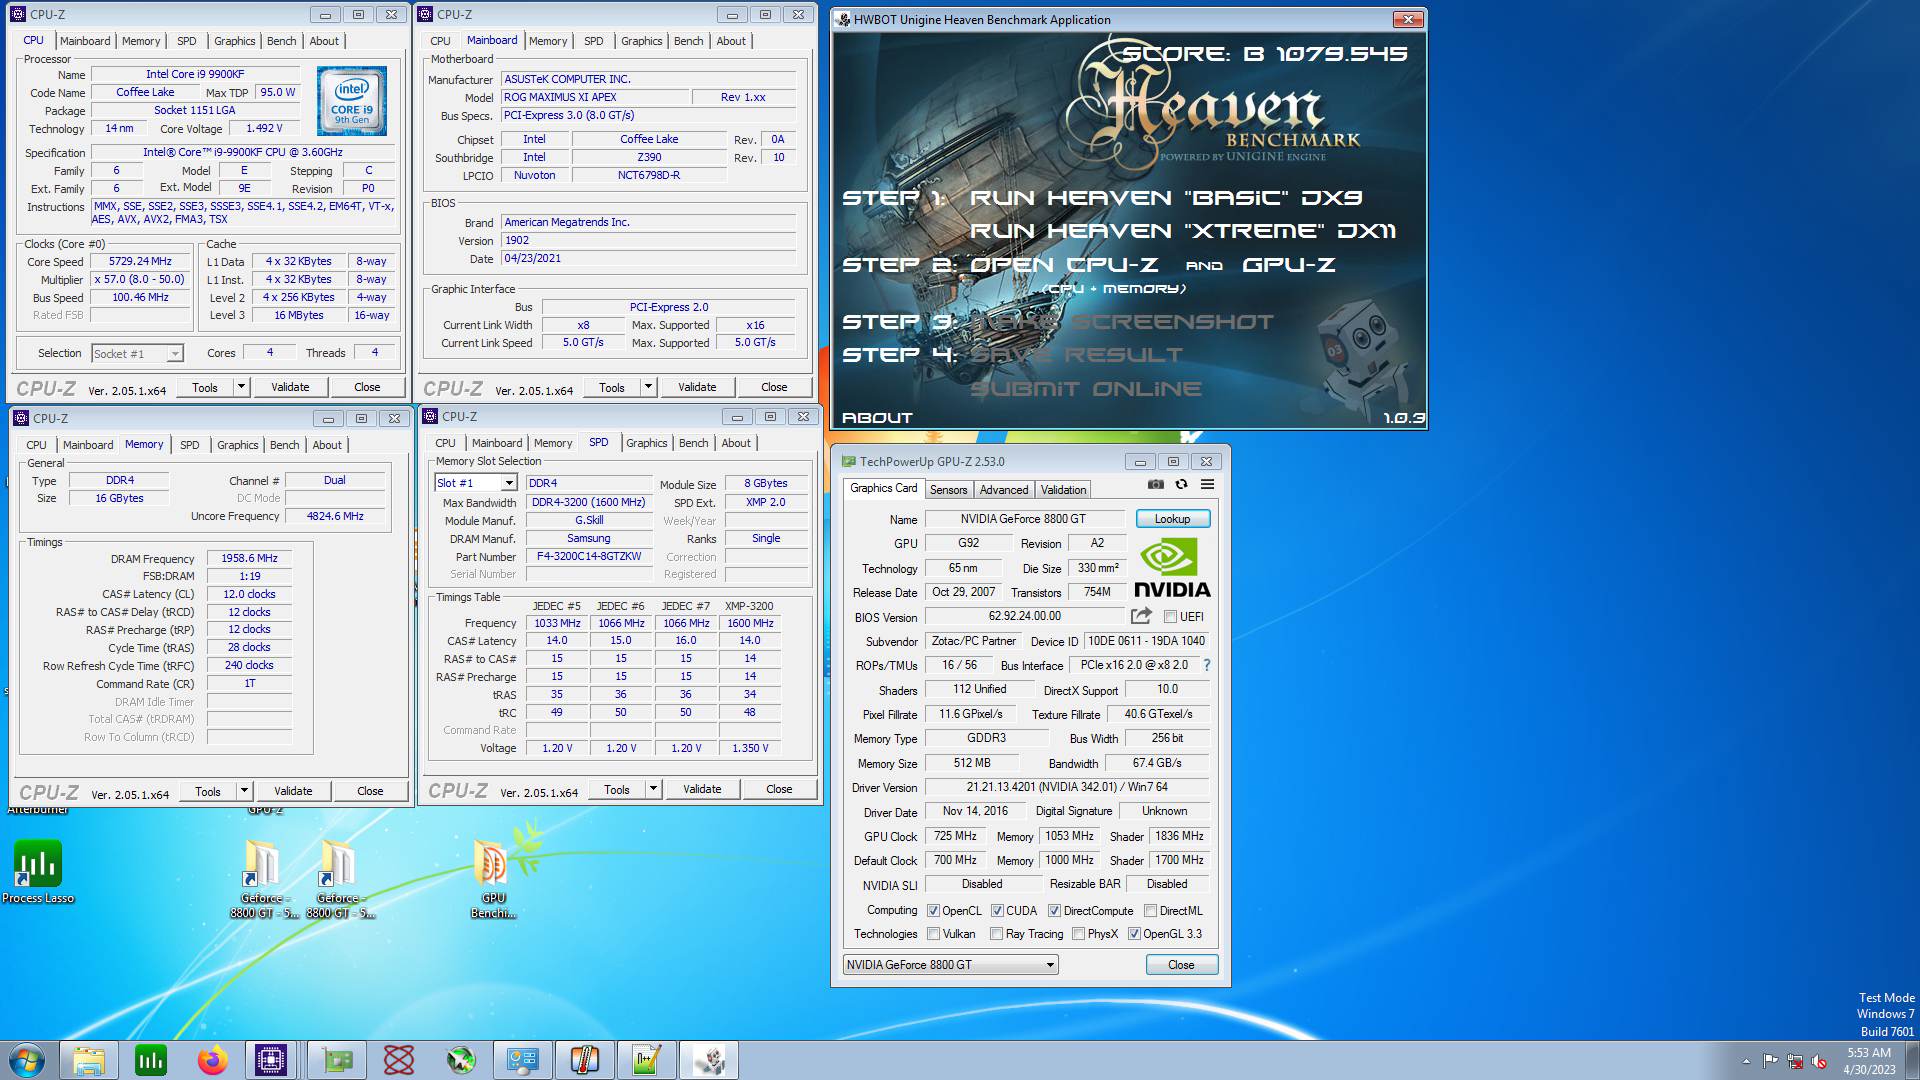Open the Windows Start menu orb

point(27,1060)
